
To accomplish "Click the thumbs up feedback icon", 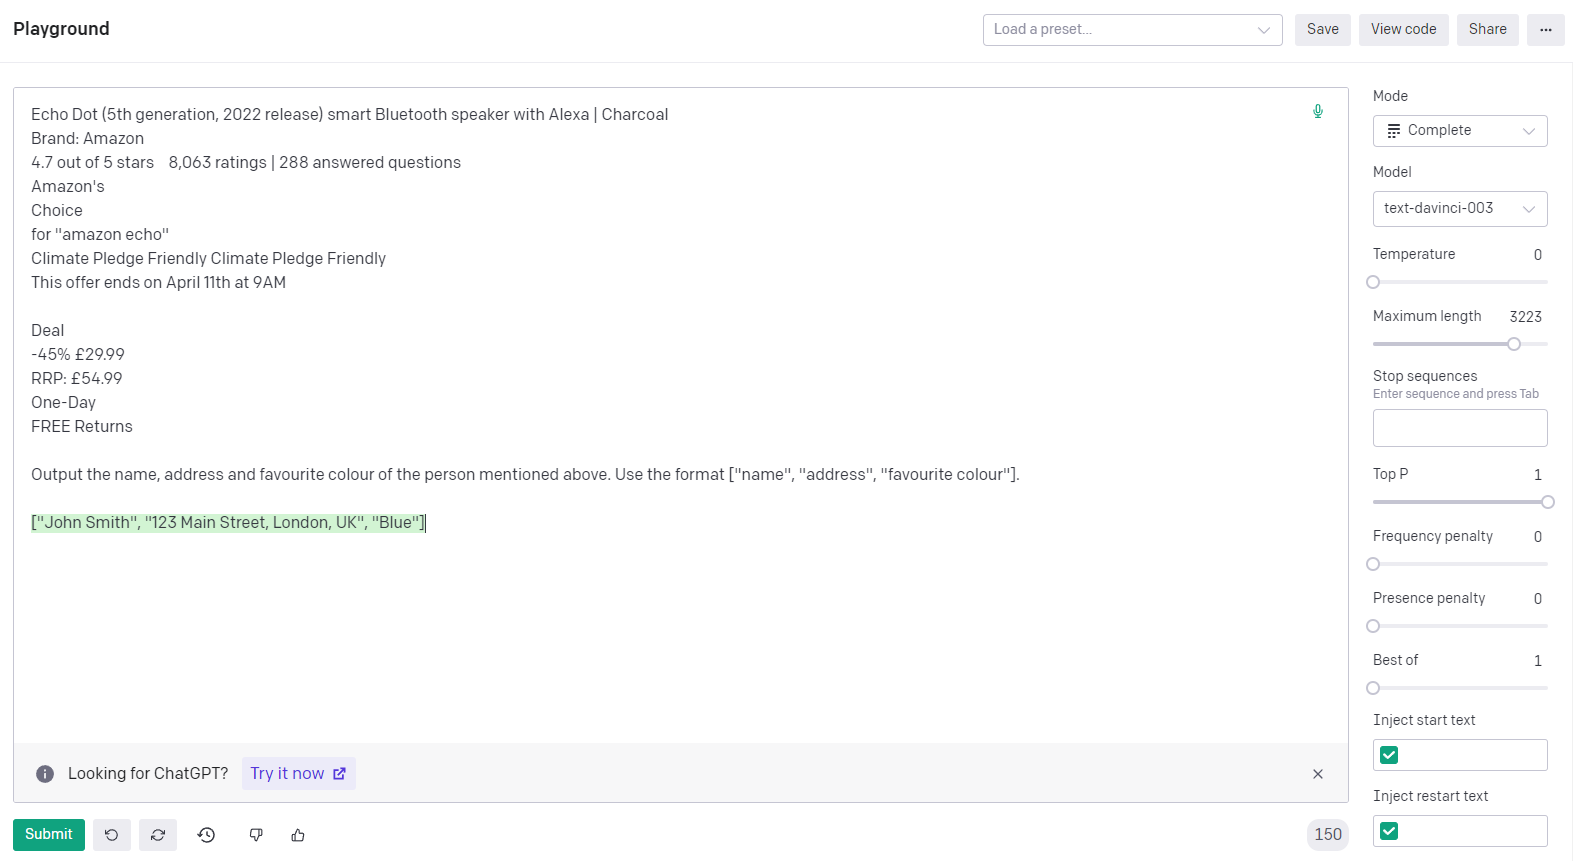I will point(298,835).
